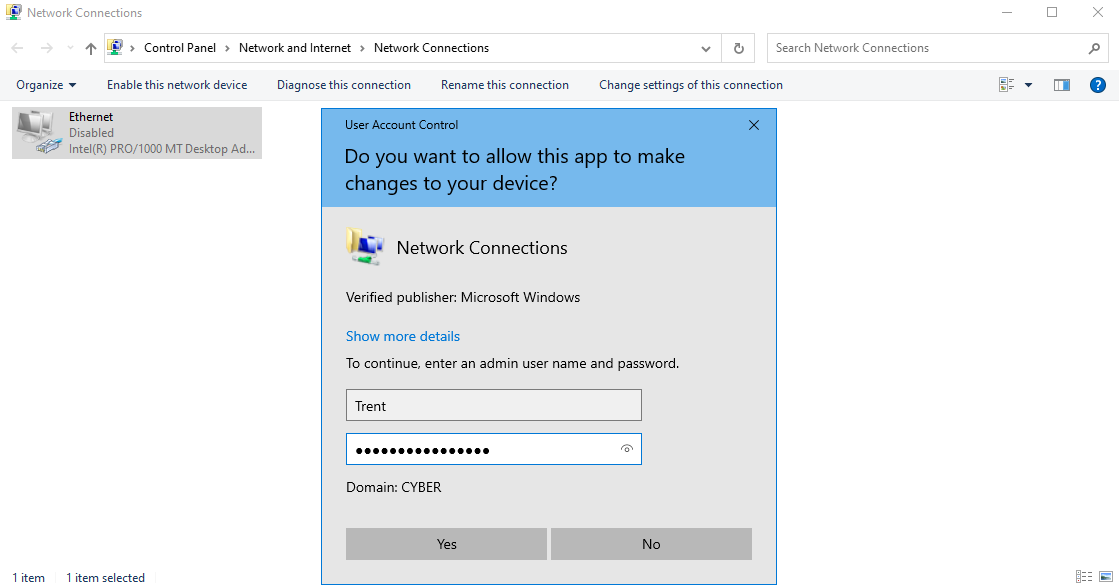Viewport: 1119px width, 586px height.
Task: Reveal password with the eye icon
Action: coord(627,450)
